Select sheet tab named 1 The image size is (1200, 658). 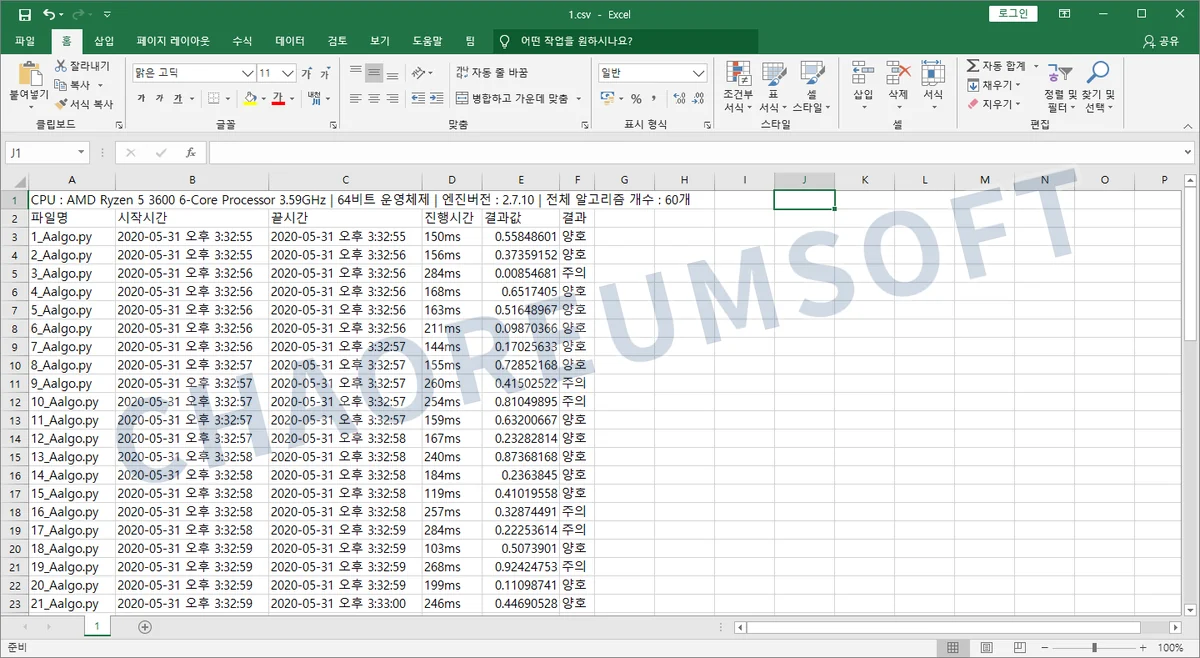97,627
